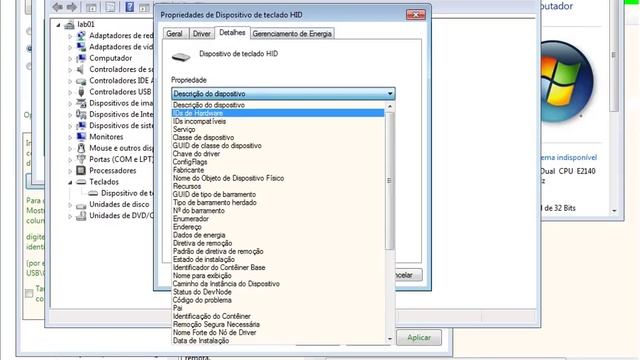The height and width of the screenshot is (360, 640).
Task: Expand the Unidades de disco node
Action: click(x=70, y=205)
